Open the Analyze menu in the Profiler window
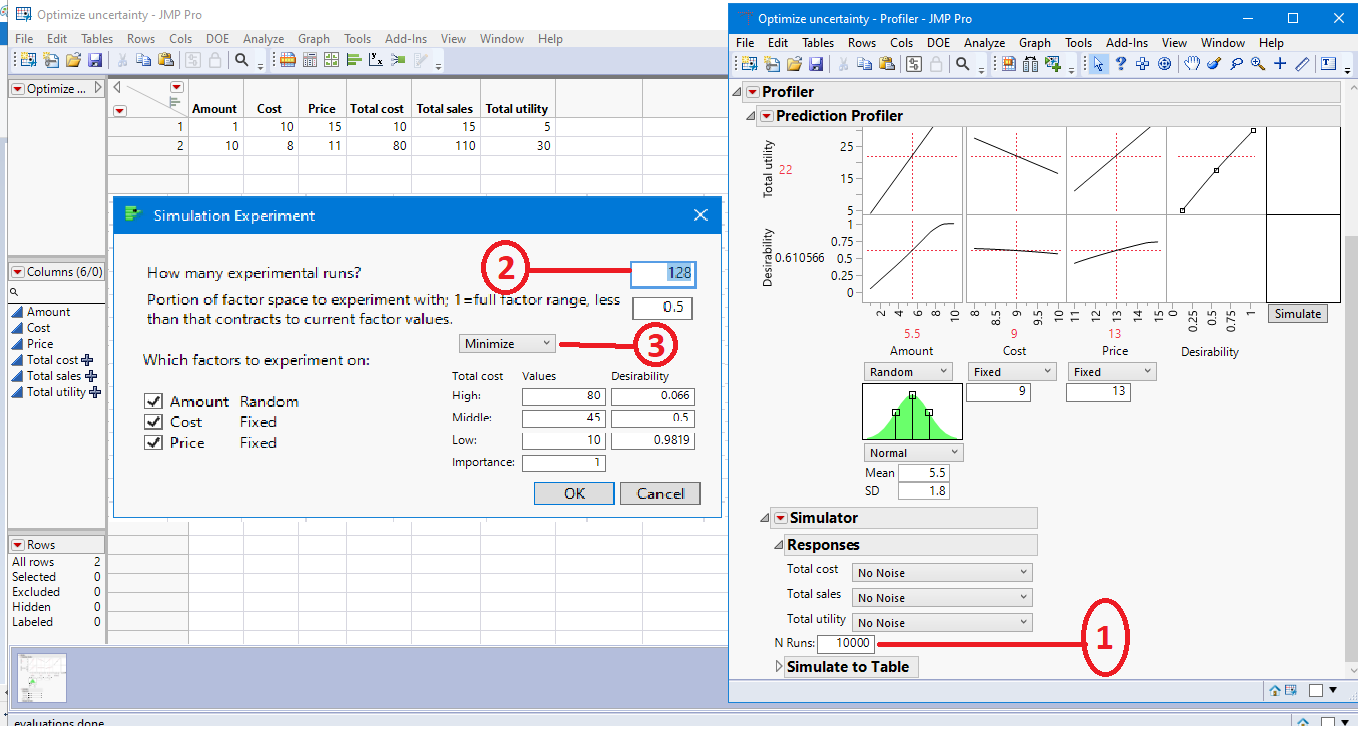The height and width of the screenshot is (729, 1358). 984,43
